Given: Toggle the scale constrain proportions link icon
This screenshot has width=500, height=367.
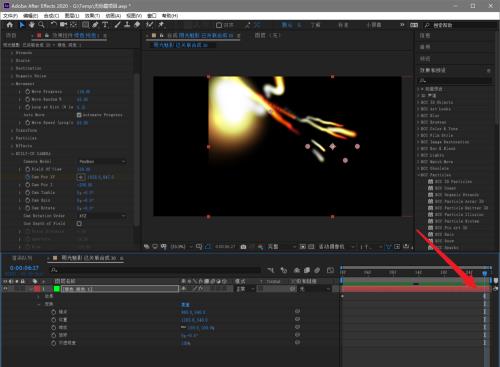Looking at the screenshot, I should pyautogui.click(x=183, y=327).
